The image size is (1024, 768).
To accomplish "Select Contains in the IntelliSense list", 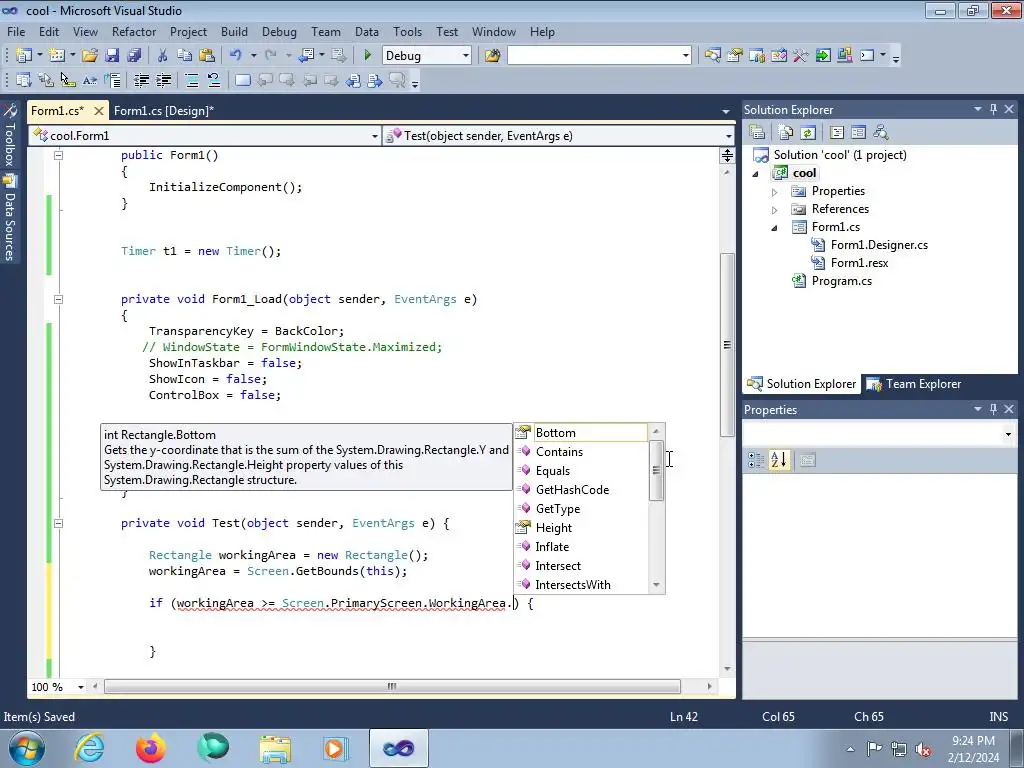I will [581, 451].
